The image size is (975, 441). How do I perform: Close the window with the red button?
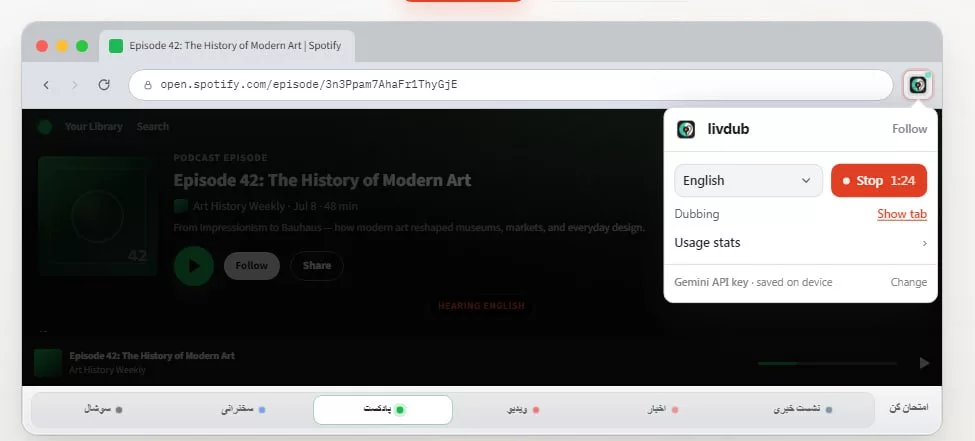click(42, 46)
